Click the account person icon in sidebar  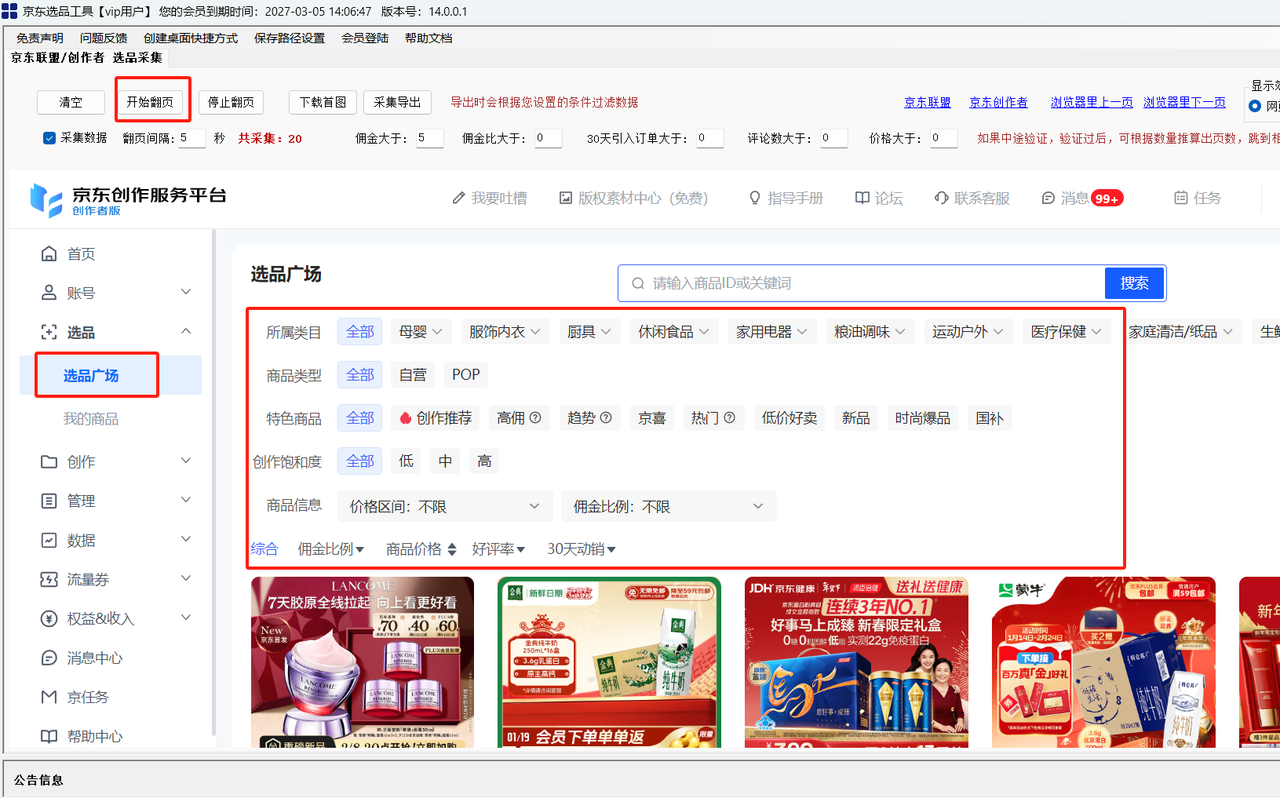click(x=48, y=293)
